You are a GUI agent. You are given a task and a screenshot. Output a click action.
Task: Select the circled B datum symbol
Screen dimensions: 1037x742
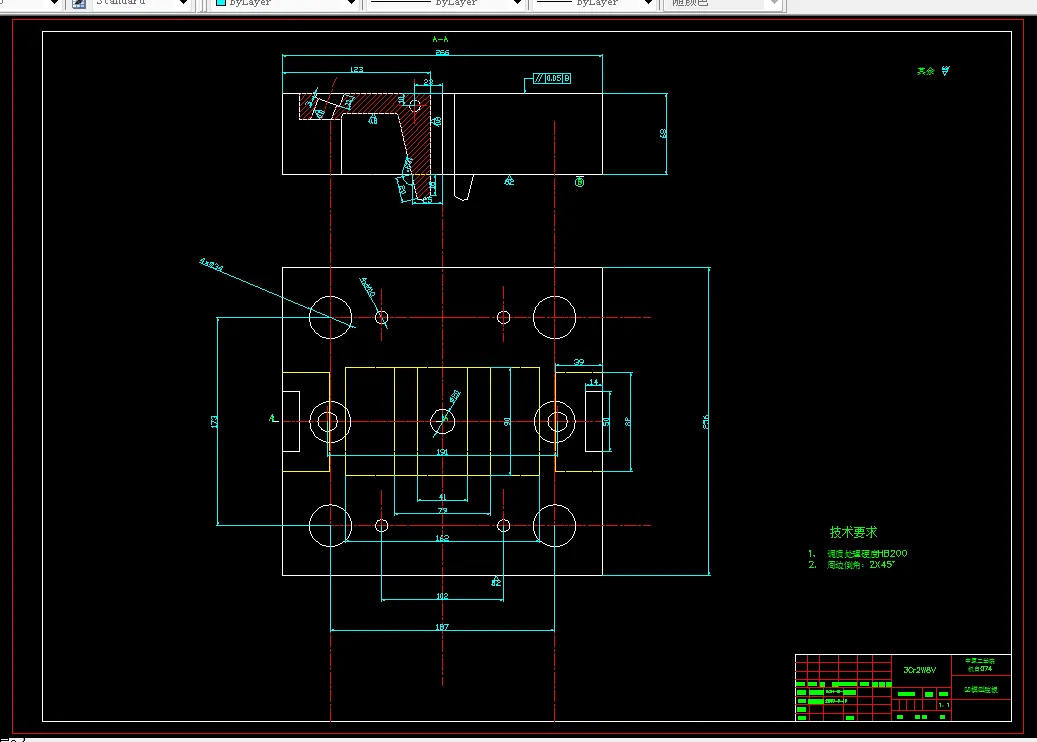(x=579, y=182)
